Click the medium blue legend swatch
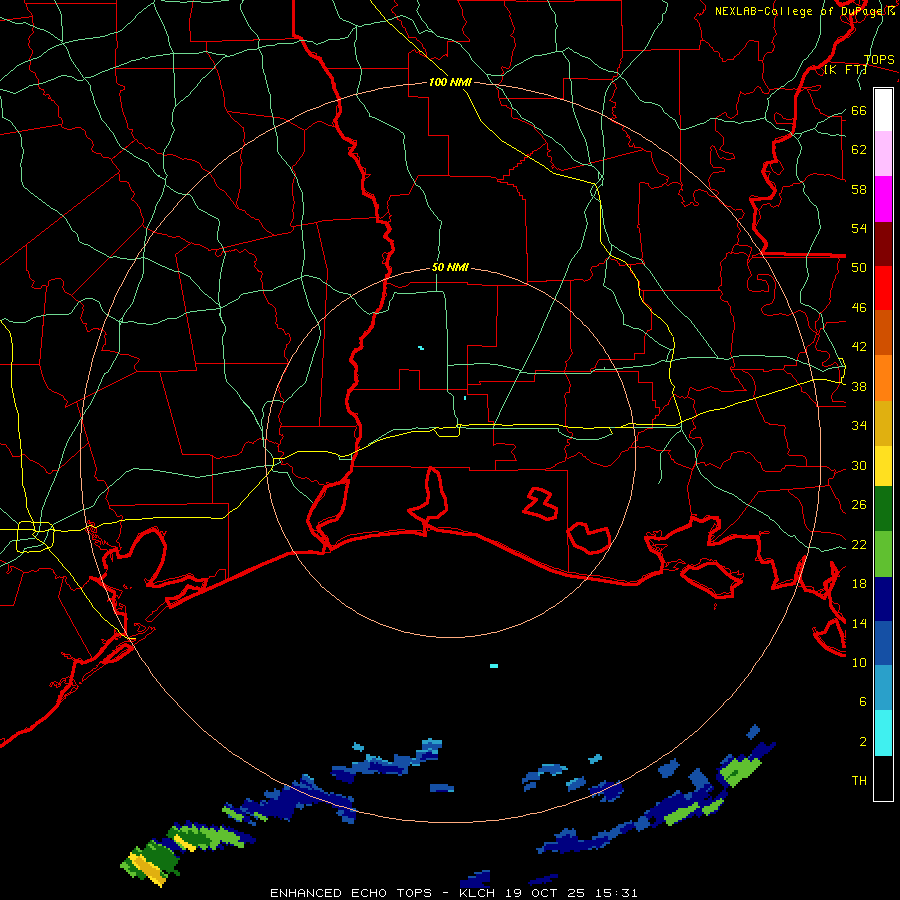The height and width of the screenshot is (900, 900). [x=883, y=643]
